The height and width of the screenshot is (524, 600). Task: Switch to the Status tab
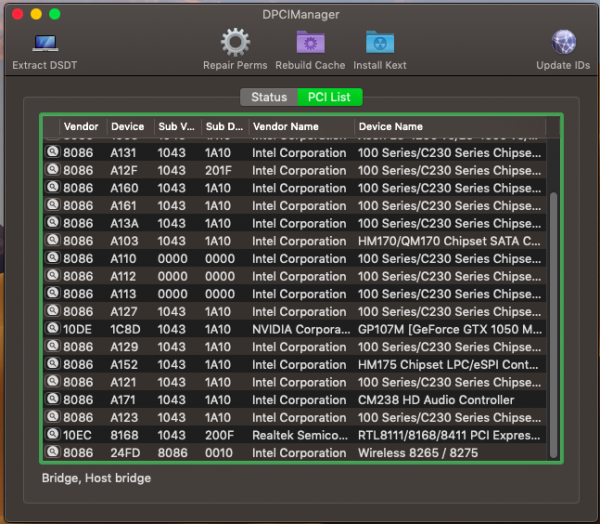(268, 97)
